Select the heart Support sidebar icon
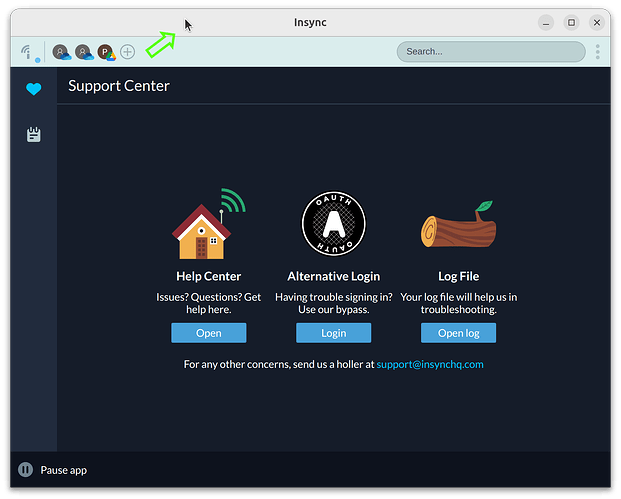This screenshot has width=621, height=499. [34, 89]
